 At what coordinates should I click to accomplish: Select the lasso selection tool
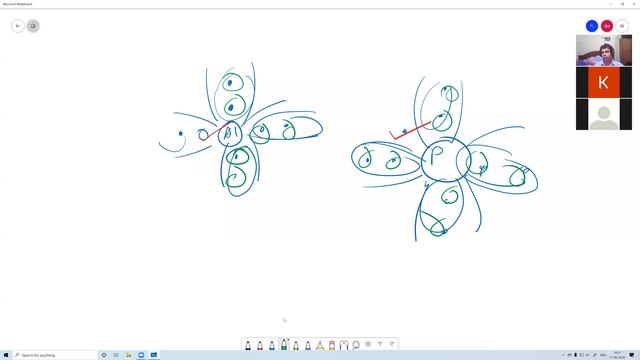[x=356, y=345]
